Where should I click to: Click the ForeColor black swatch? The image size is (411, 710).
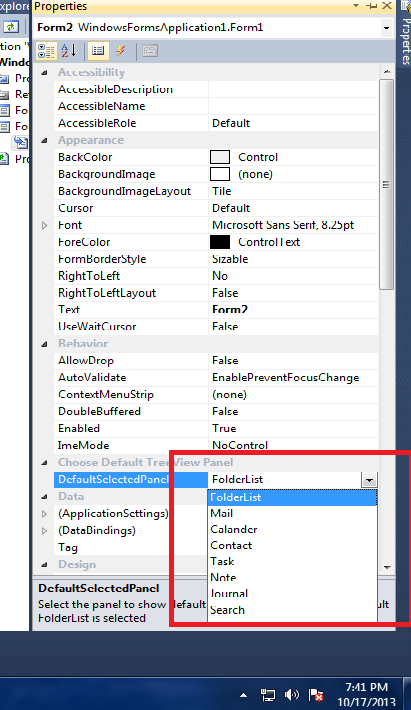tap(220, 242)
